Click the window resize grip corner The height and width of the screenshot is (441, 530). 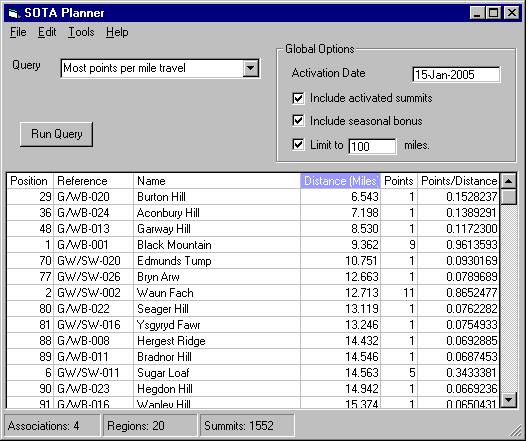[516, 431]
